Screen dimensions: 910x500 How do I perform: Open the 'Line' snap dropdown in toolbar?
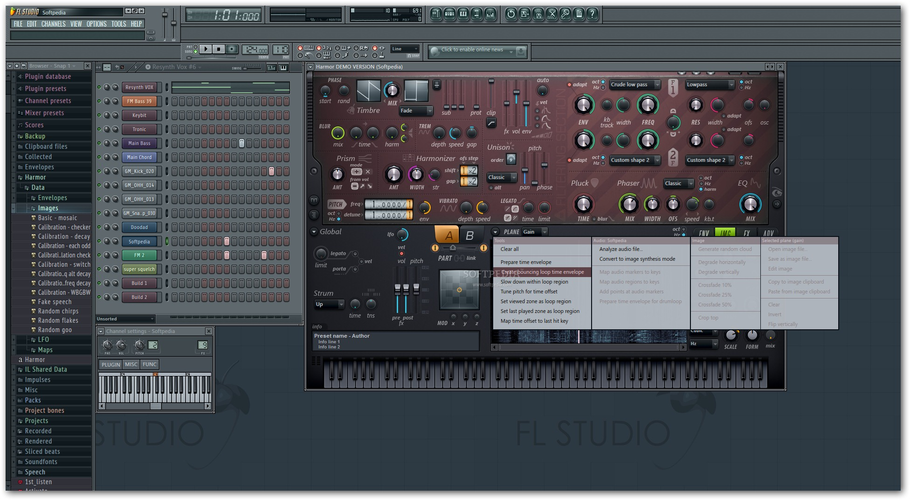coord(405,49)
